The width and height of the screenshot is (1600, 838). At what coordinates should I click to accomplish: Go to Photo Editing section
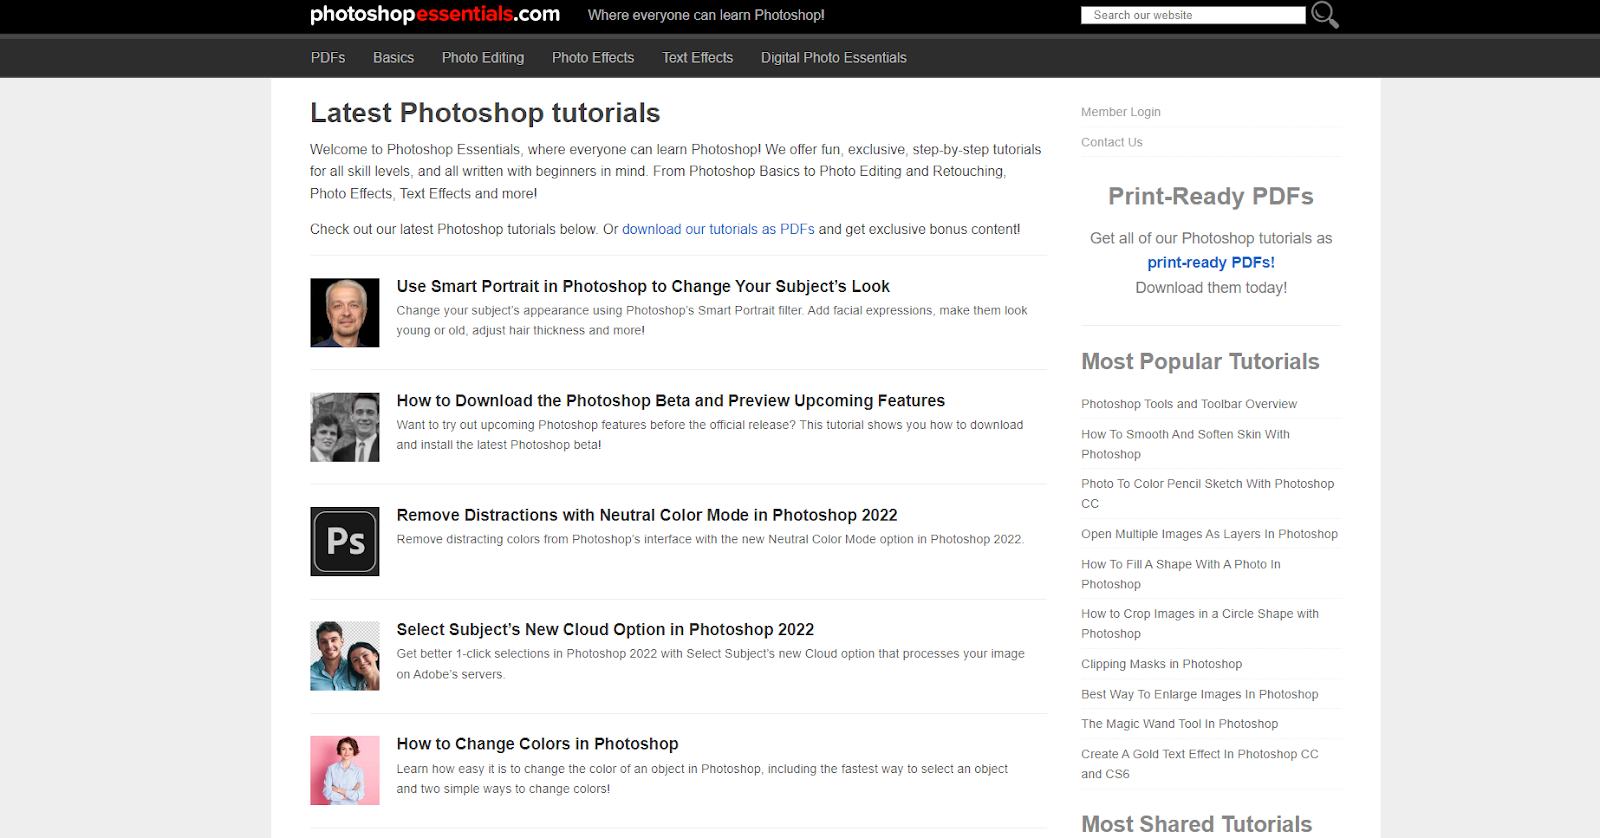coord(483,58)
